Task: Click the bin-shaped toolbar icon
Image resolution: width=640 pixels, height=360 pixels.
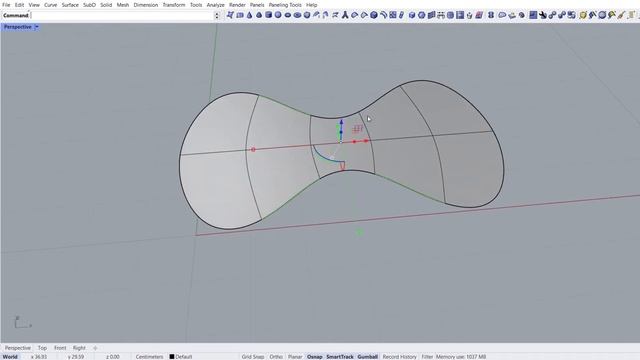Action: [x=470, y=15]
